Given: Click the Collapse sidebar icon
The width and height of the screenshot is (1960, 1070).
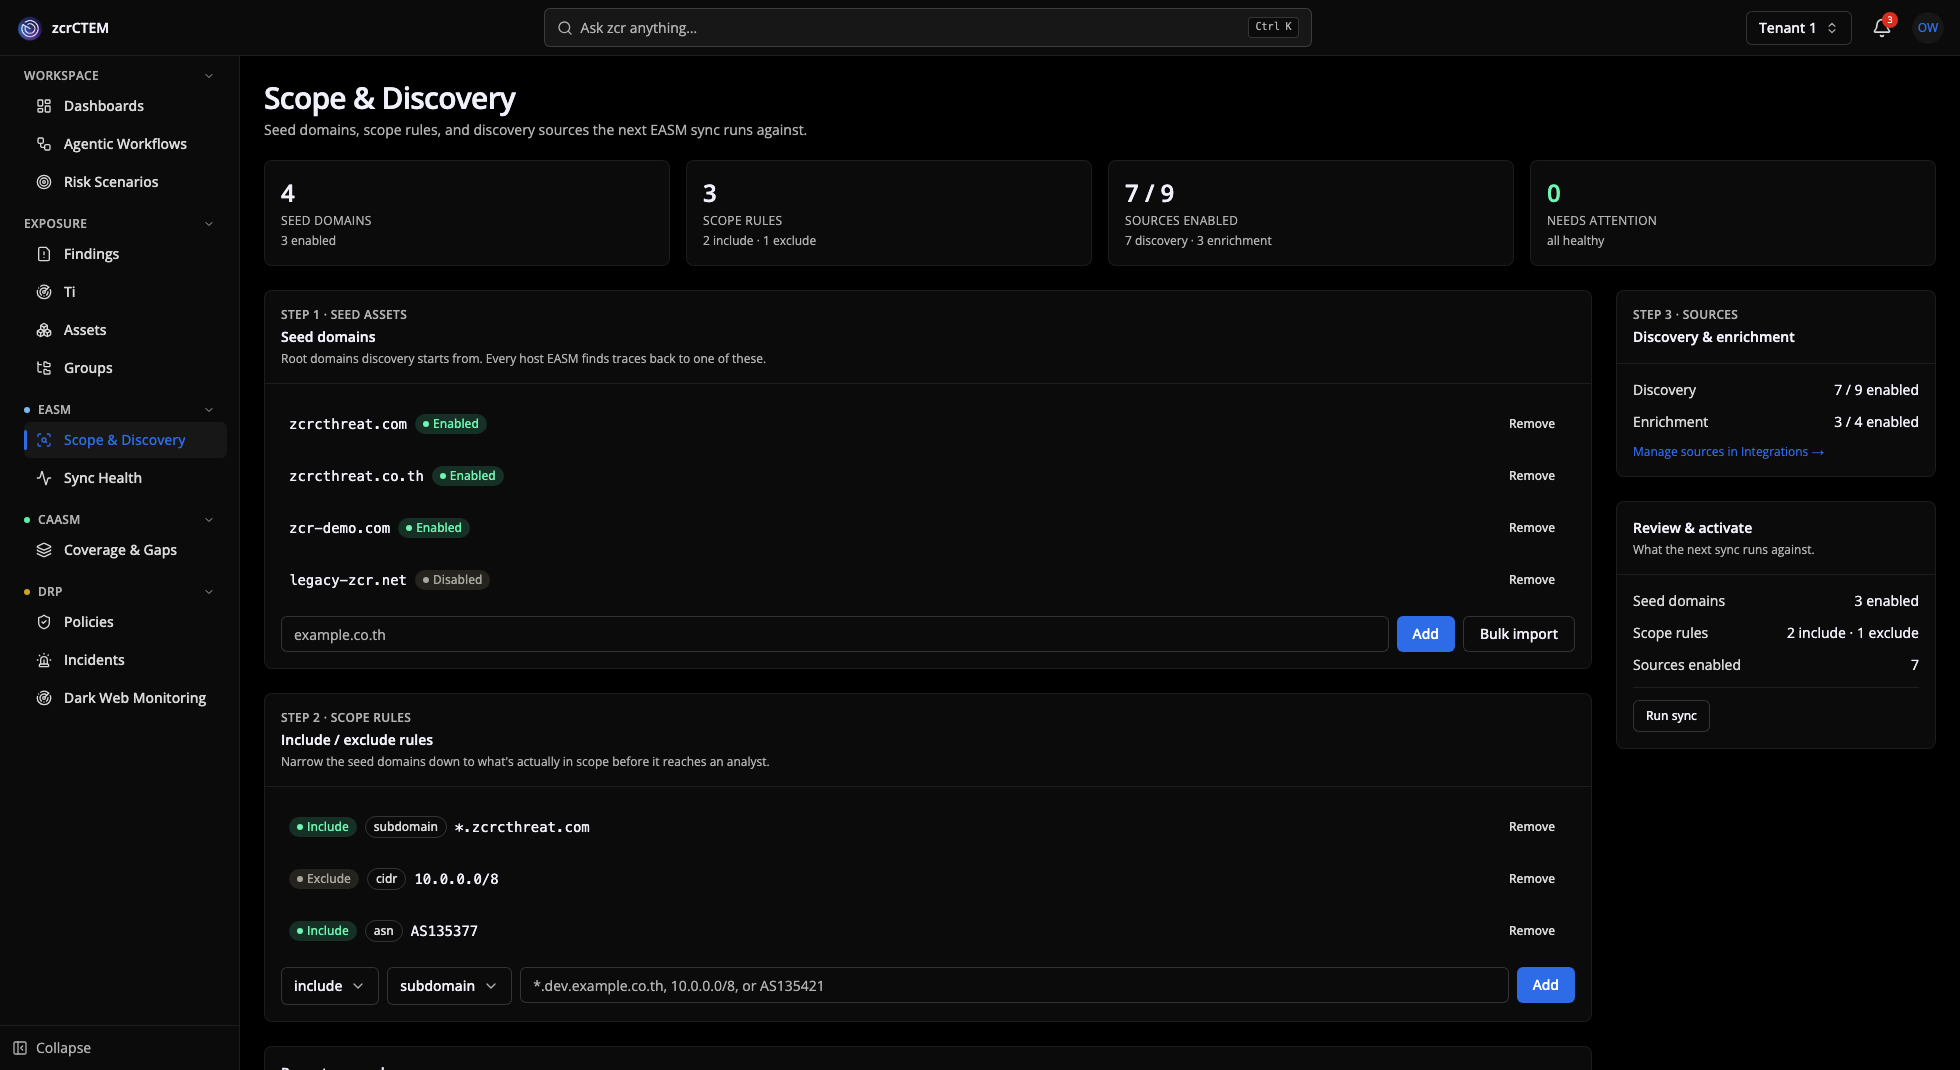Looking at the screenshot, I should tap(20, 1048).
